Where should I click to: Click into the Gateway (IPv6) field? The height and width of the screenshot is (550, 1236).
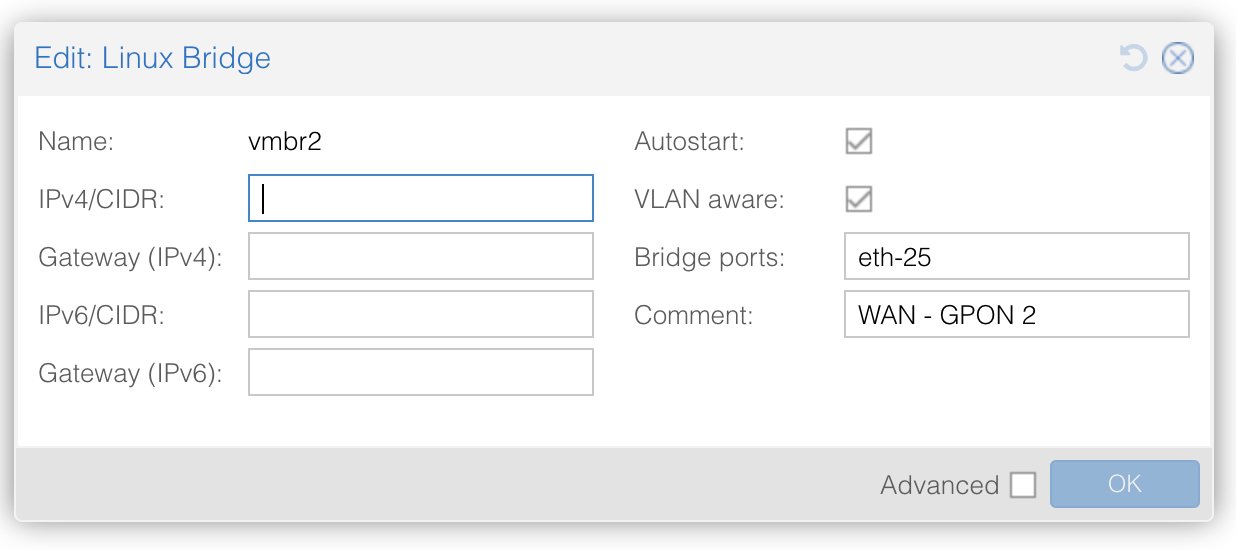click(x=421, y=373)
